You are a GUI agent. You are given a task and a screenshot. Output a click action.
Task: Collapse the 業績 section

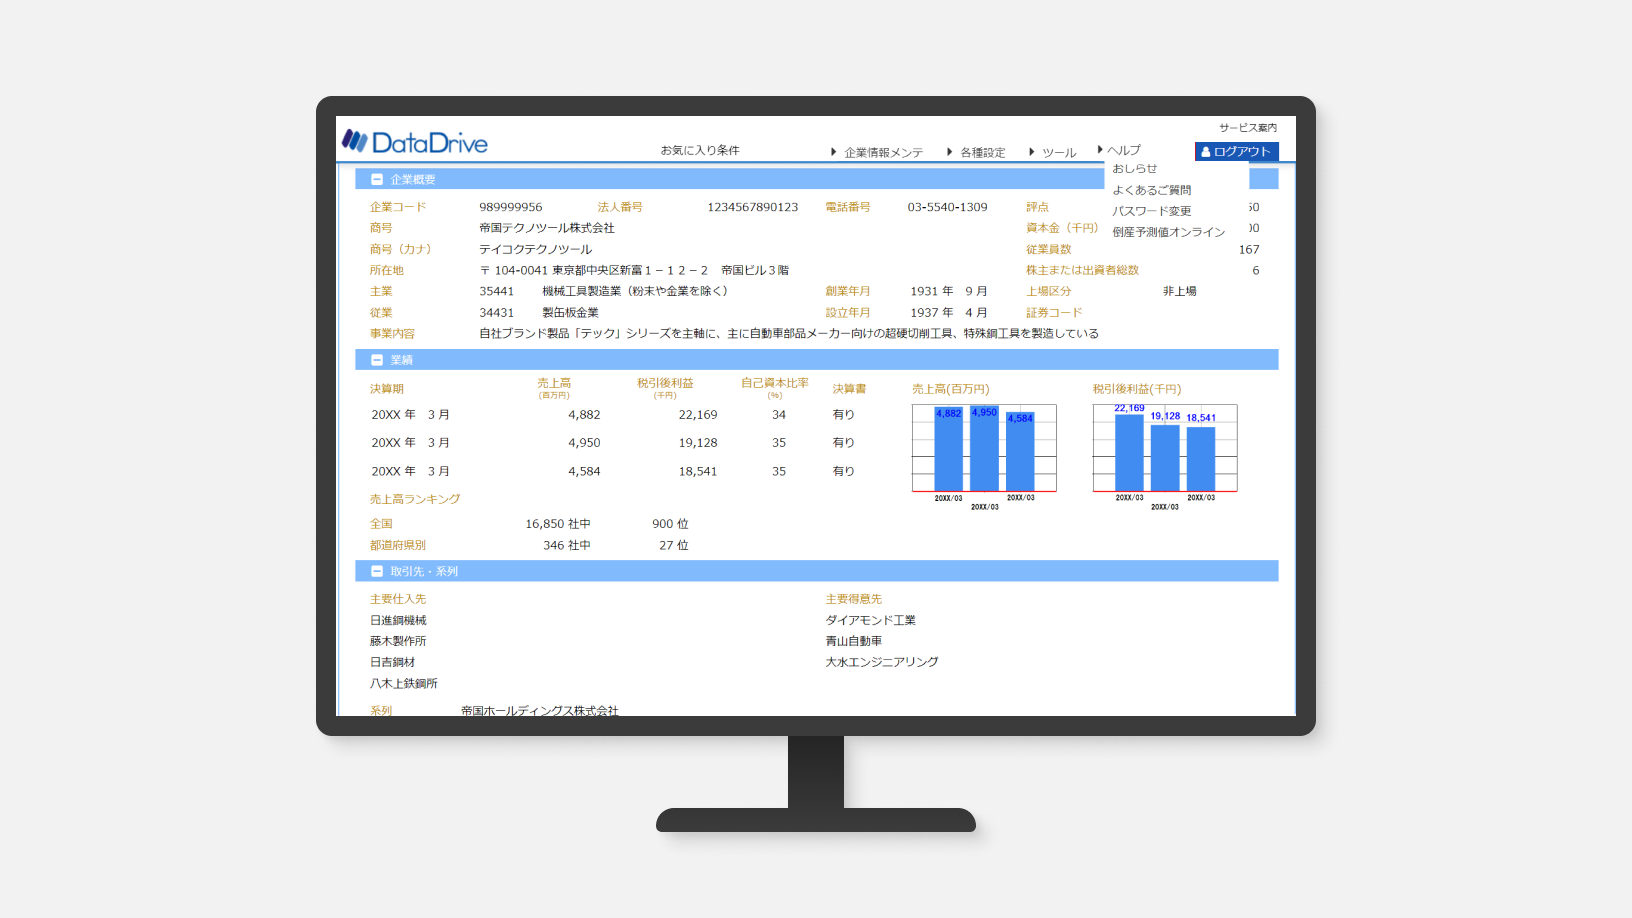(x=377, y=360)
